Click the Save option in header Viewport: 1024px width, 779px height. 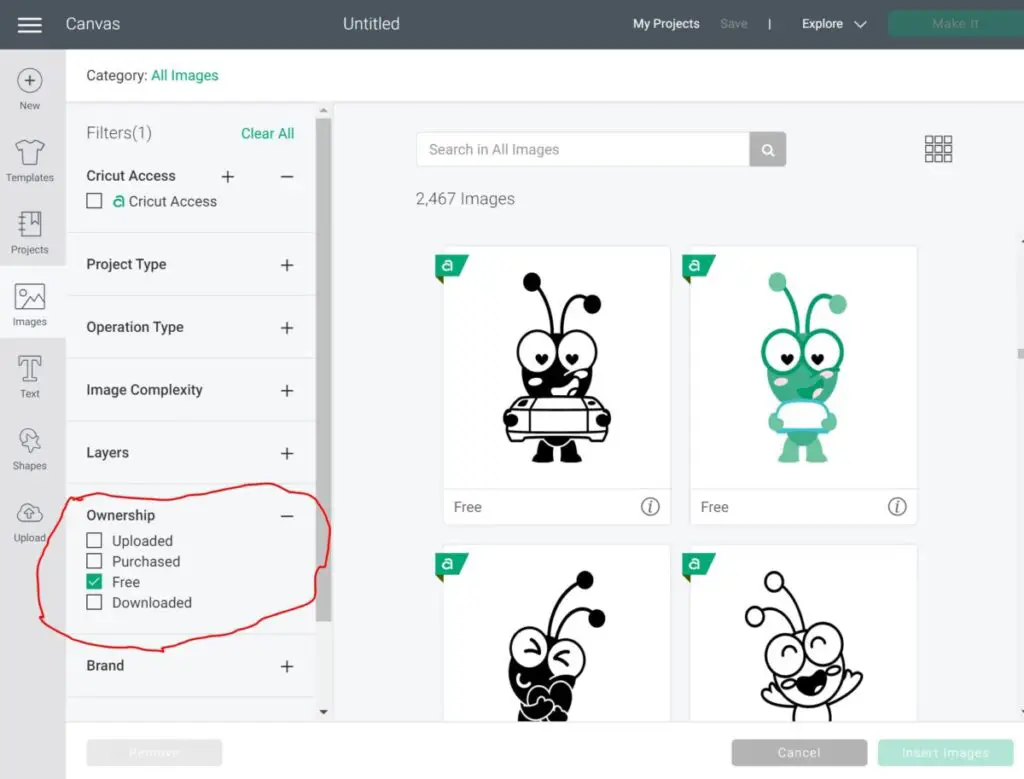pos(733,24)
